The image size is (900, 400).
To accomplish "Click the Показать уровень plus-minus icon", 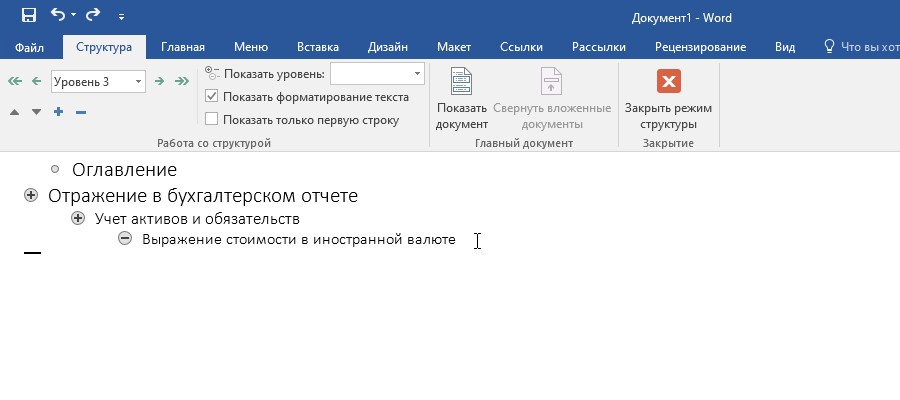I will (212, 73).
